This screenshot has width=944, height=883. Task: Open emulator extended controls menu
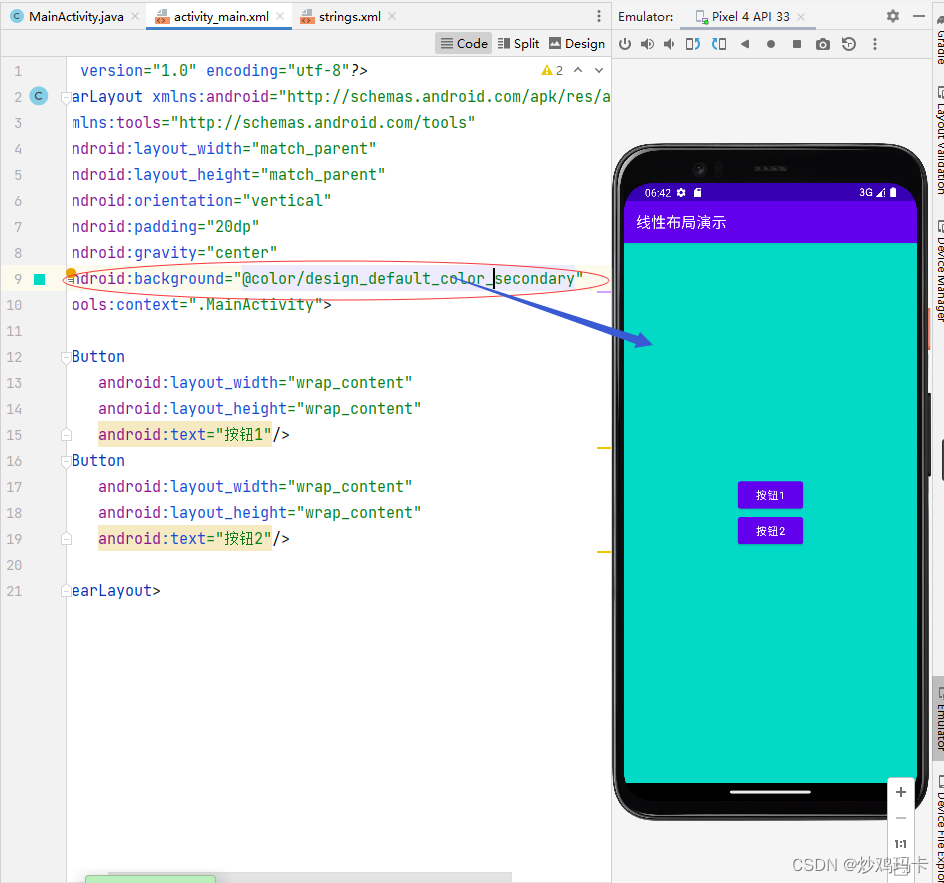click(875, 44)
